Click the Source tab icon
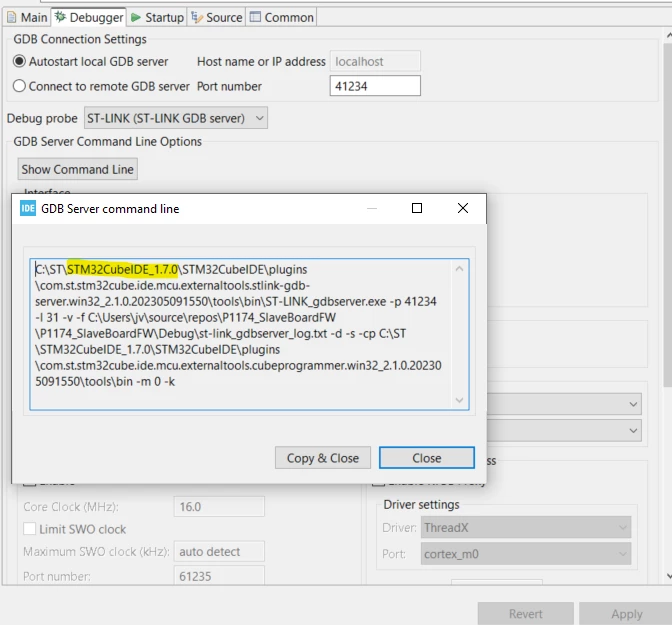Image resolution: width=672 pixels, height=625 pixels. pyautogui.click(x=197, y=17)
